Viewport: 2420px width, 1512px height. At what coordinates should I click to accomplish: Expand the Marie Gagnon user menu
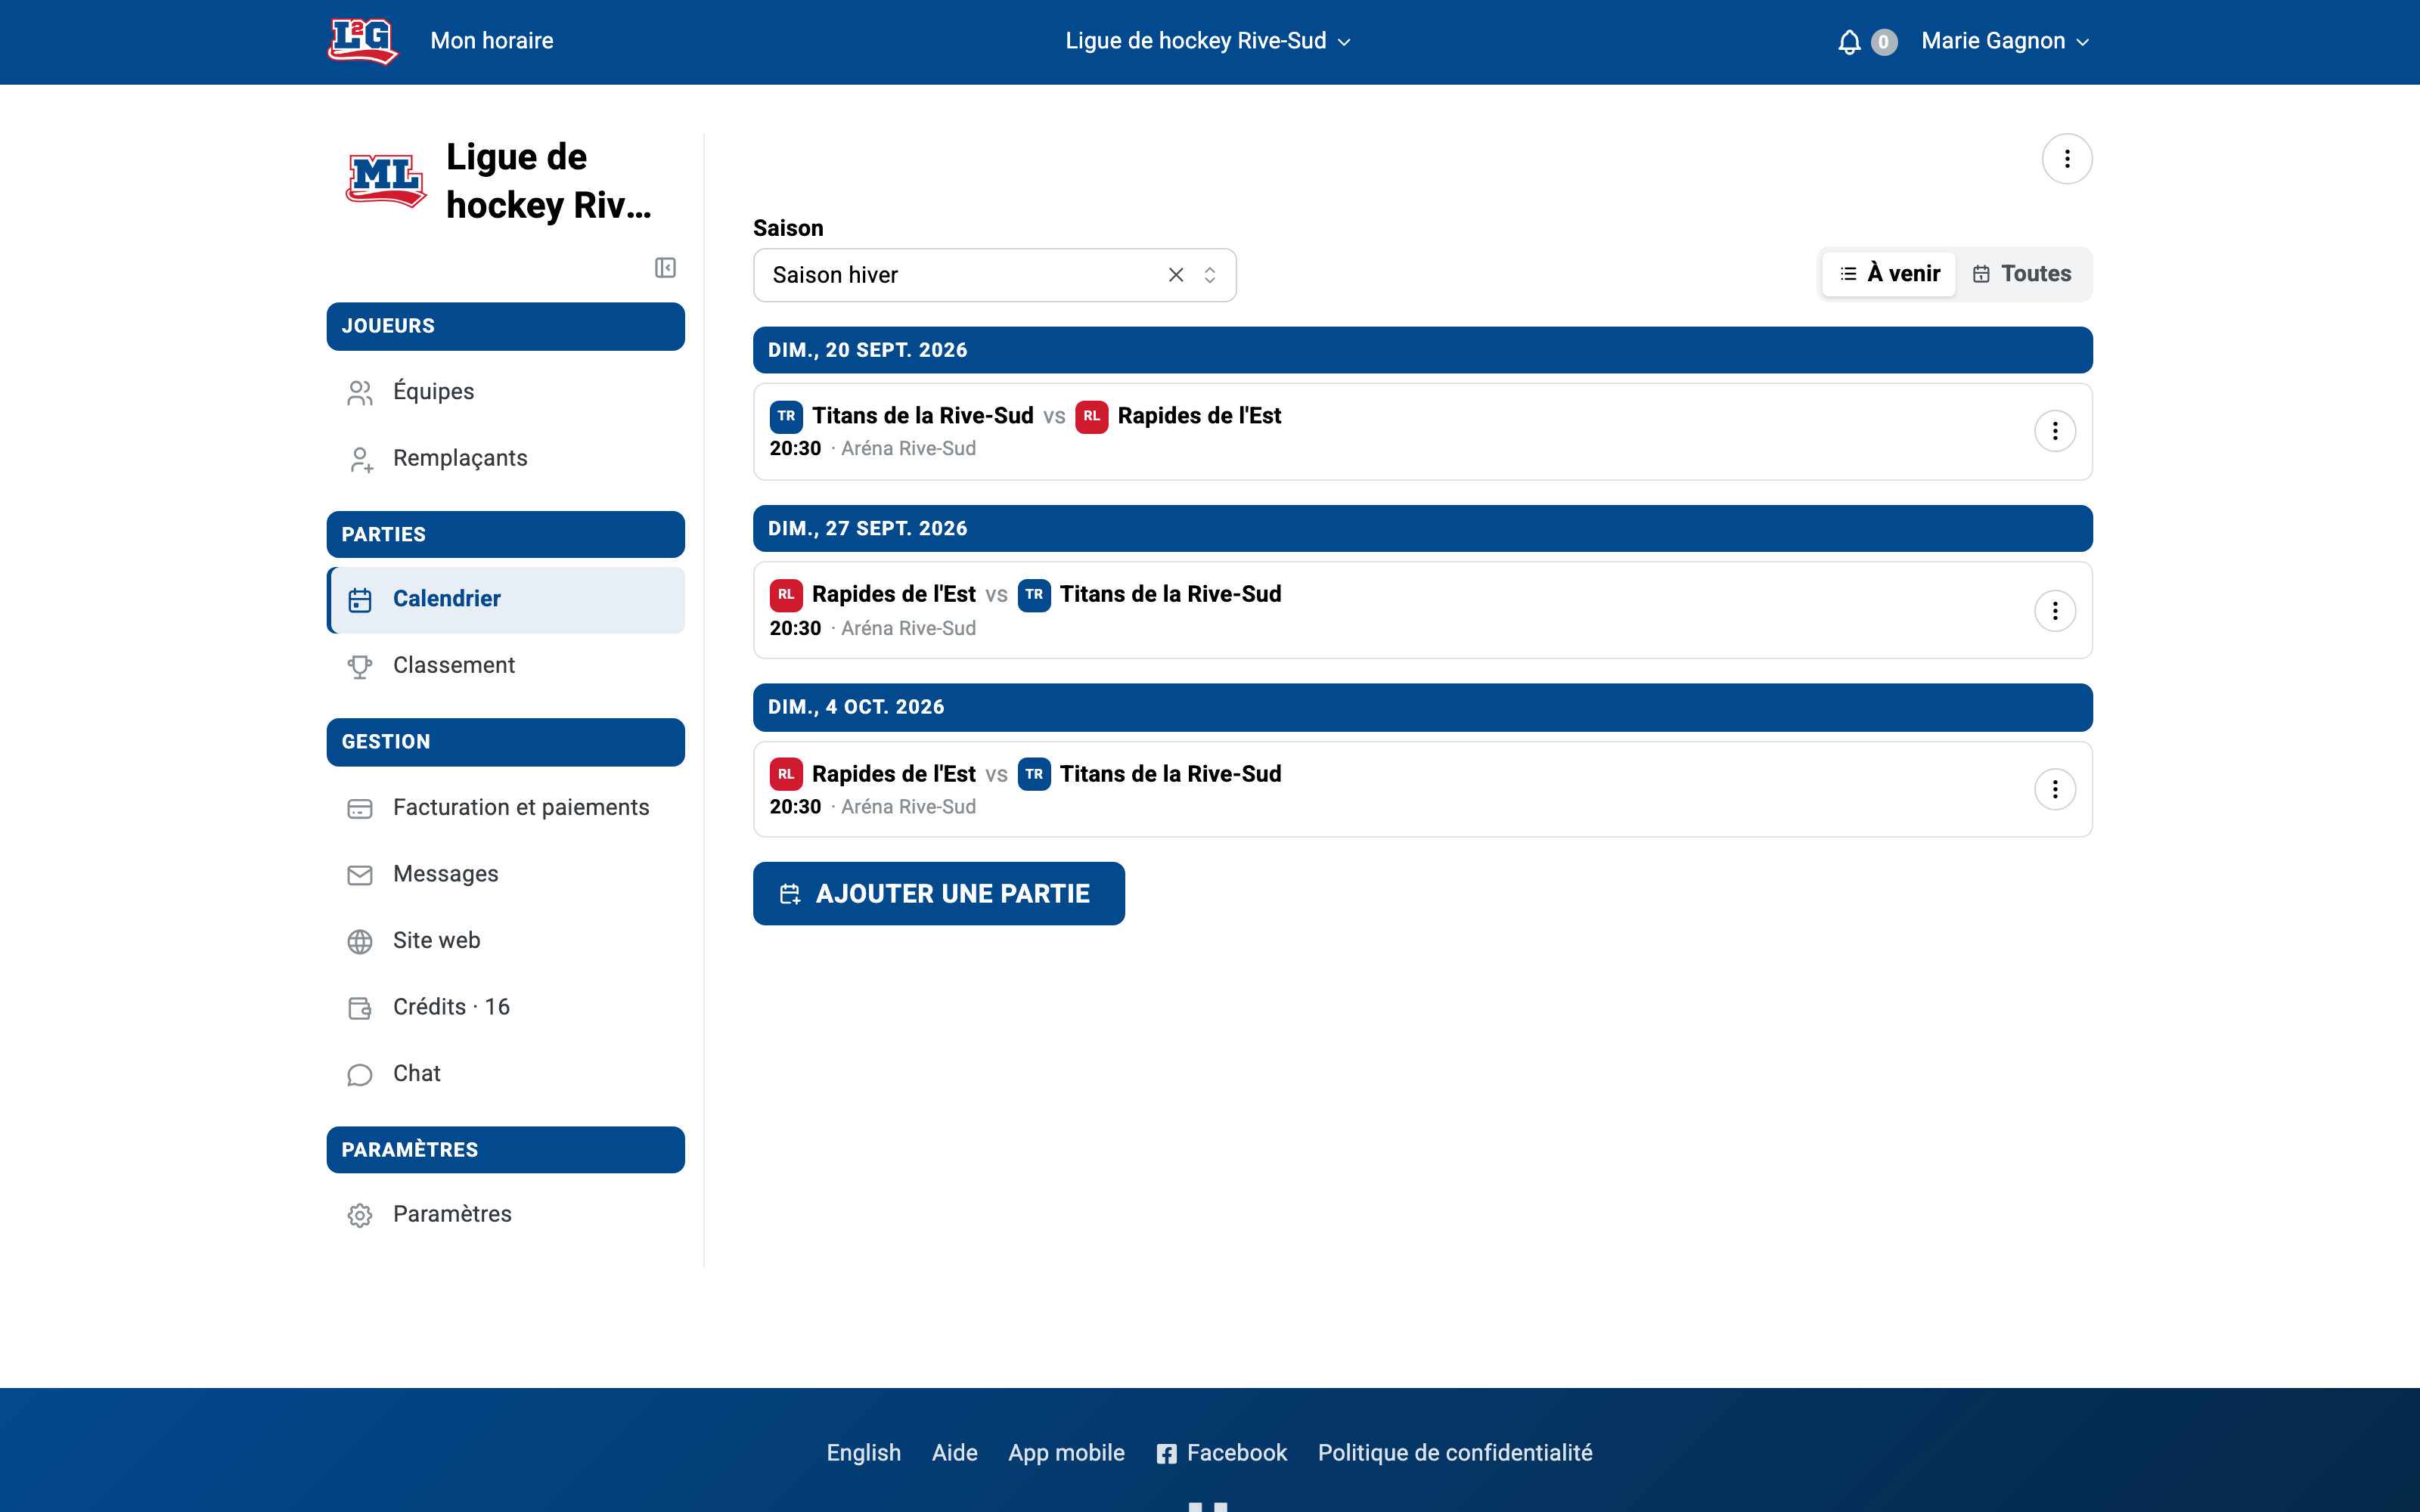coord(2005,41)
